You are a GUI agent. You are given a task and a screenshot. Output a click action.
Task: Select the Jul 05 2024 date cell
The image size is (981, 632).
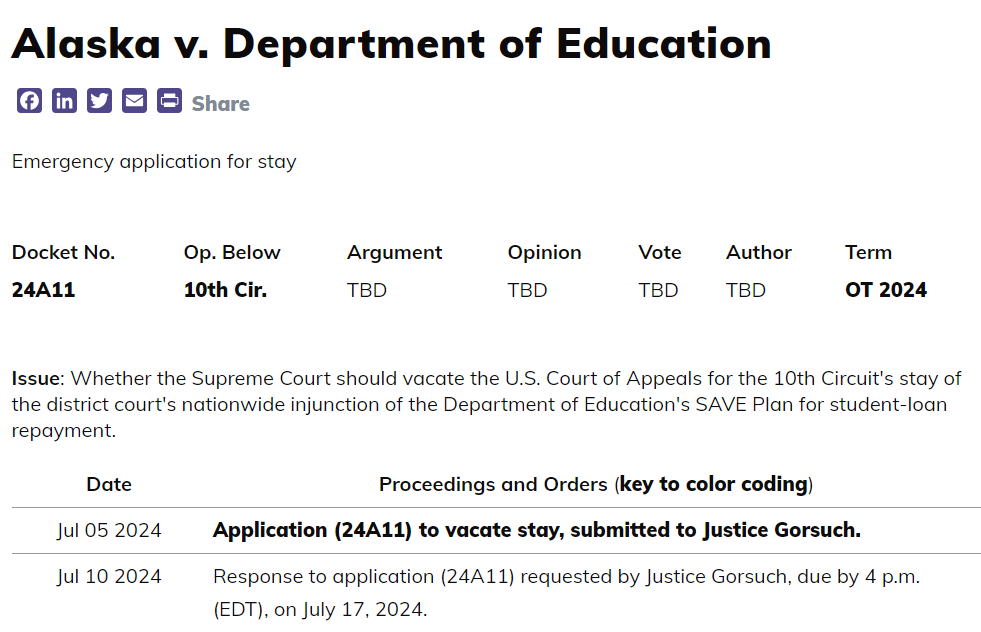109,530
